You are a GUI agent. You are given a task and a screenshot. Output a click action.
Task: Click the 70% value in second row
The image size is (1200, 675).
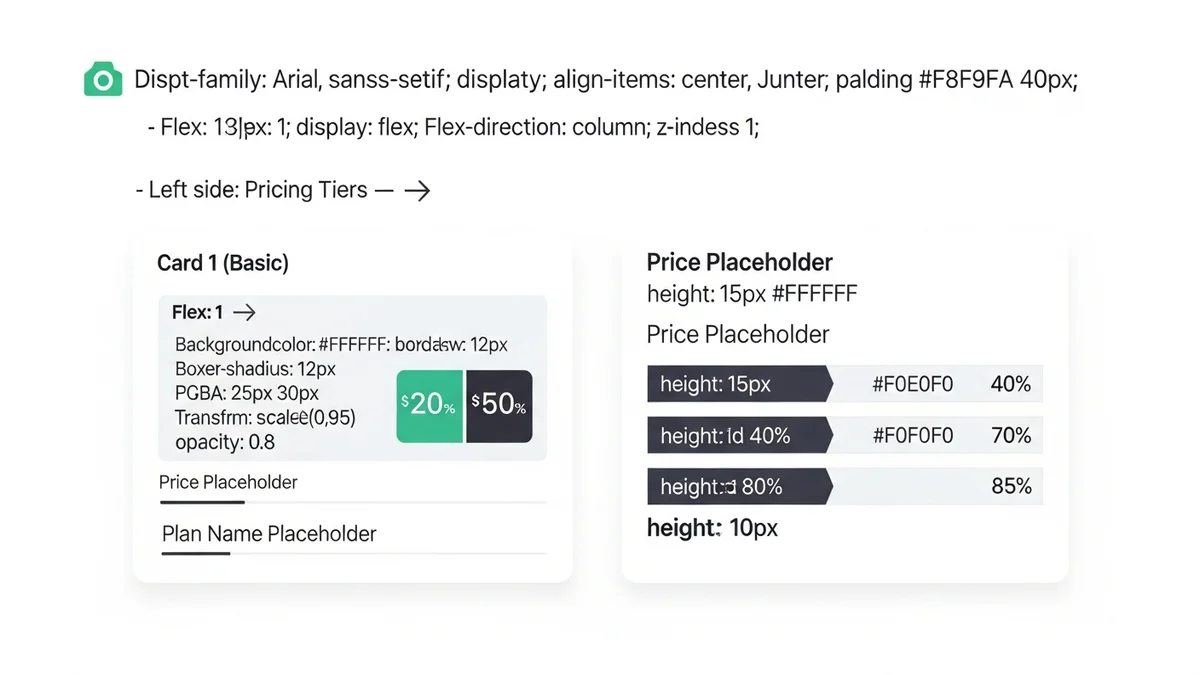coord(1010,436)
